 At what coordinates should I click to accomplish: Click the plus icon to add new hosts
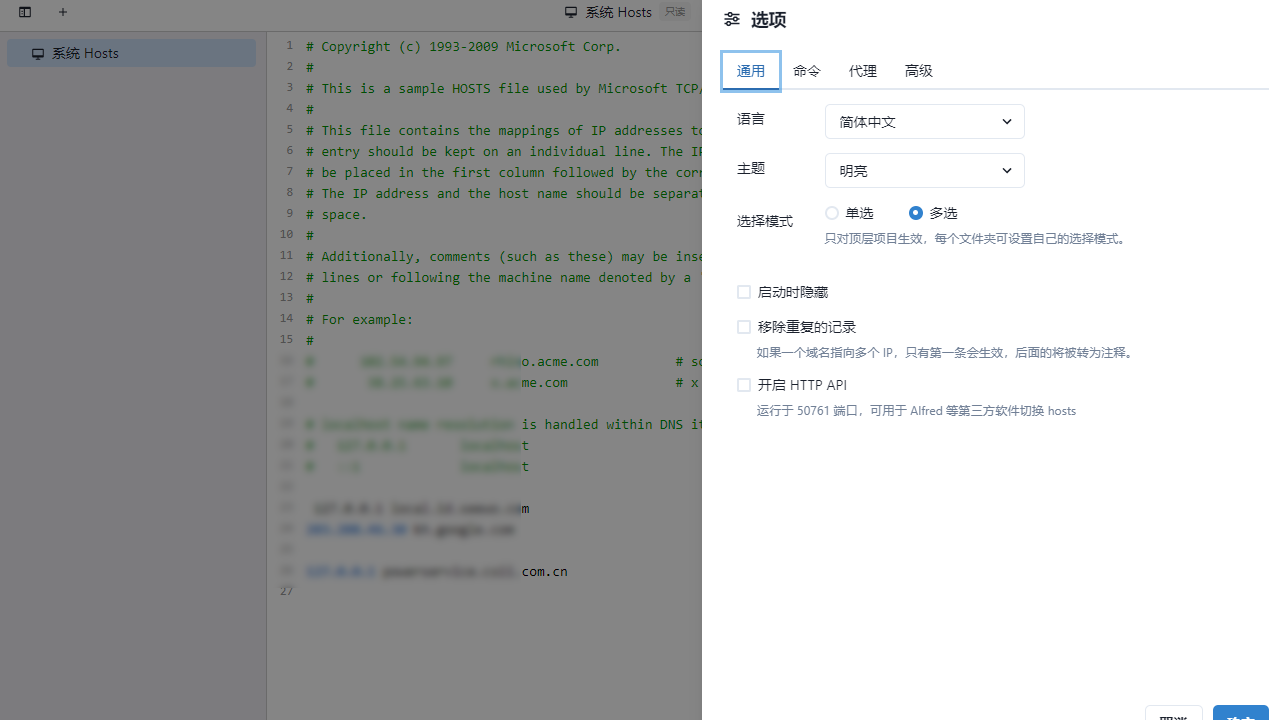[x=63, y=13]
